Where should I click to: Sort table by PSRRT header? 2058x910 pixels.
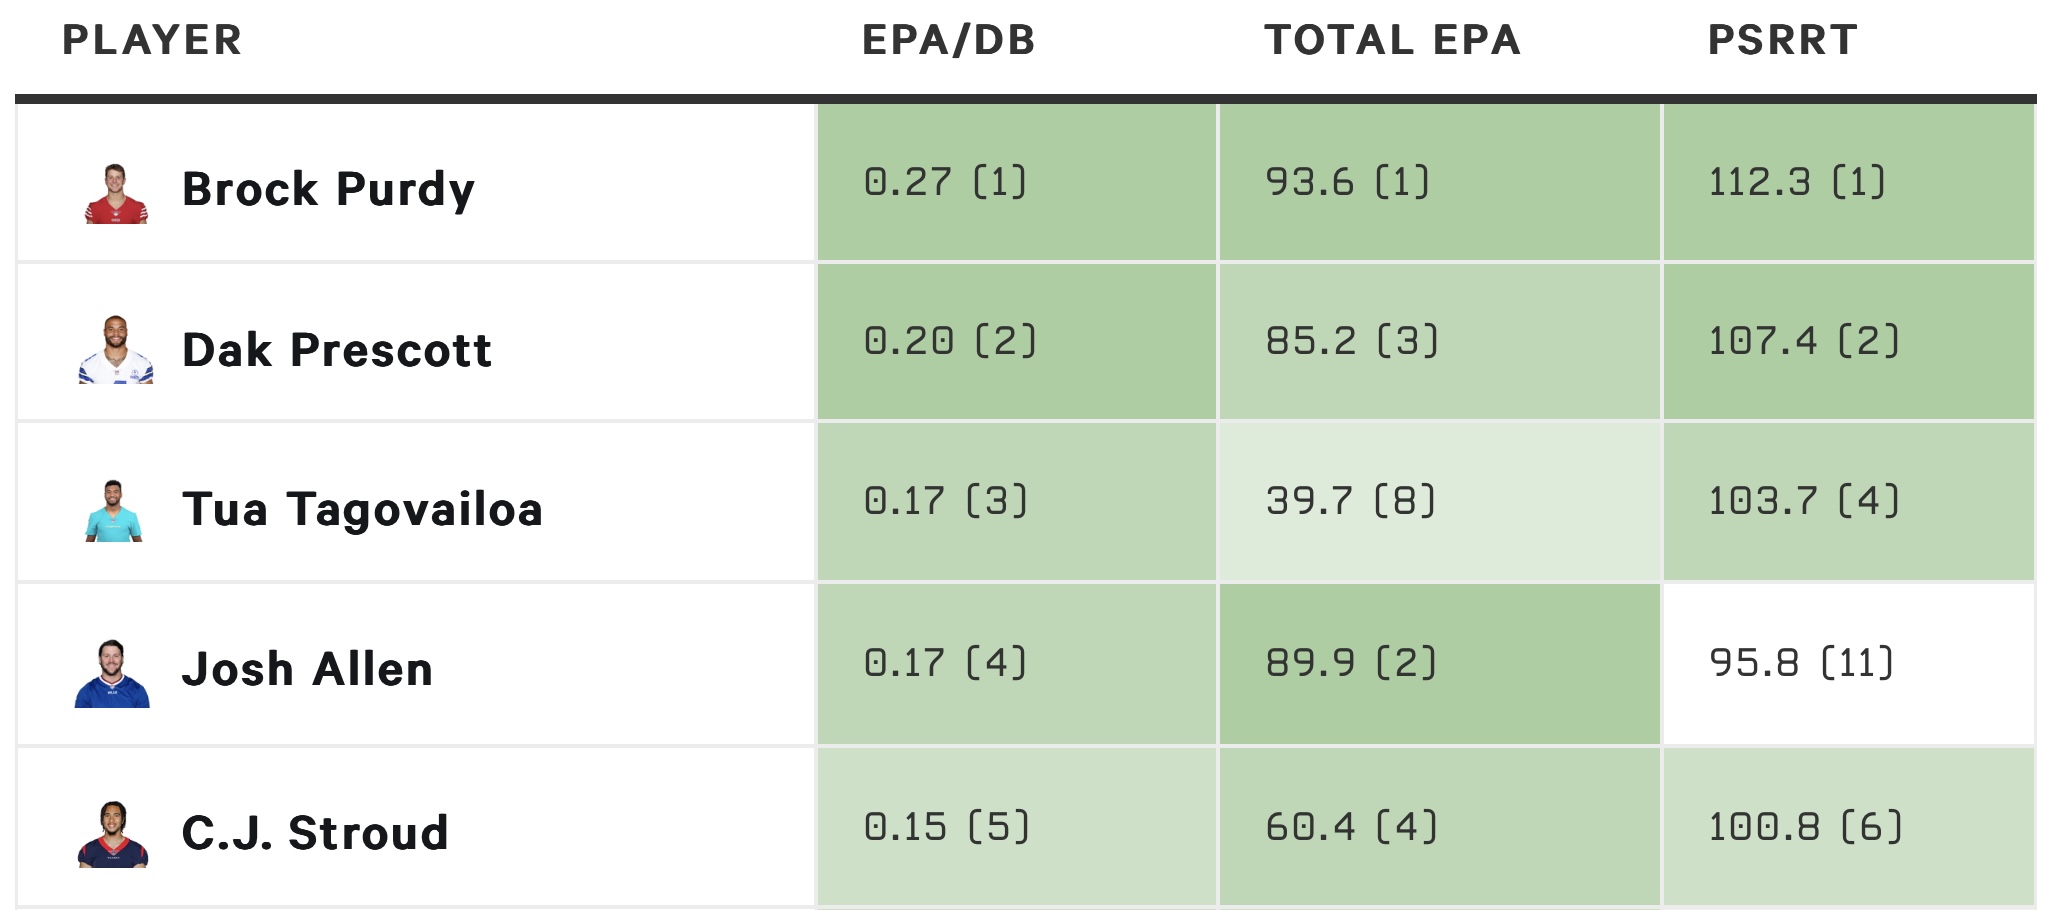(x=1783, y=40)
